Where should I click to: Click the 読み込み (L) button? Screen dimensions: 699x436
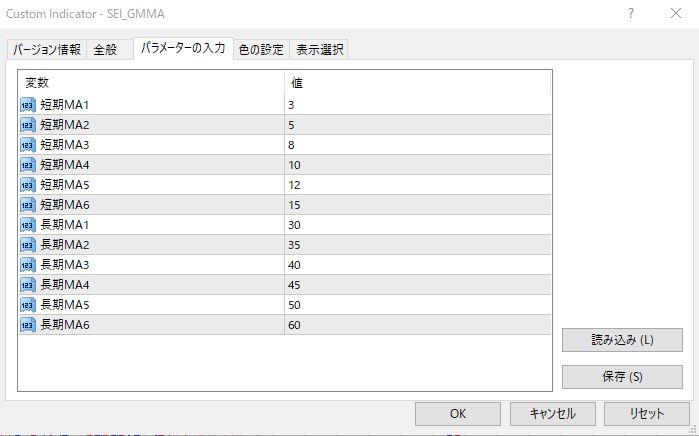click(622, 339)
